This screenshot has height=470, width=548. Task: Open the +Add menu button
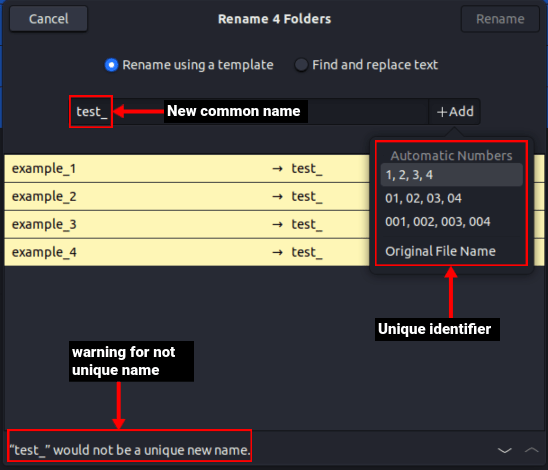[455, 112]
